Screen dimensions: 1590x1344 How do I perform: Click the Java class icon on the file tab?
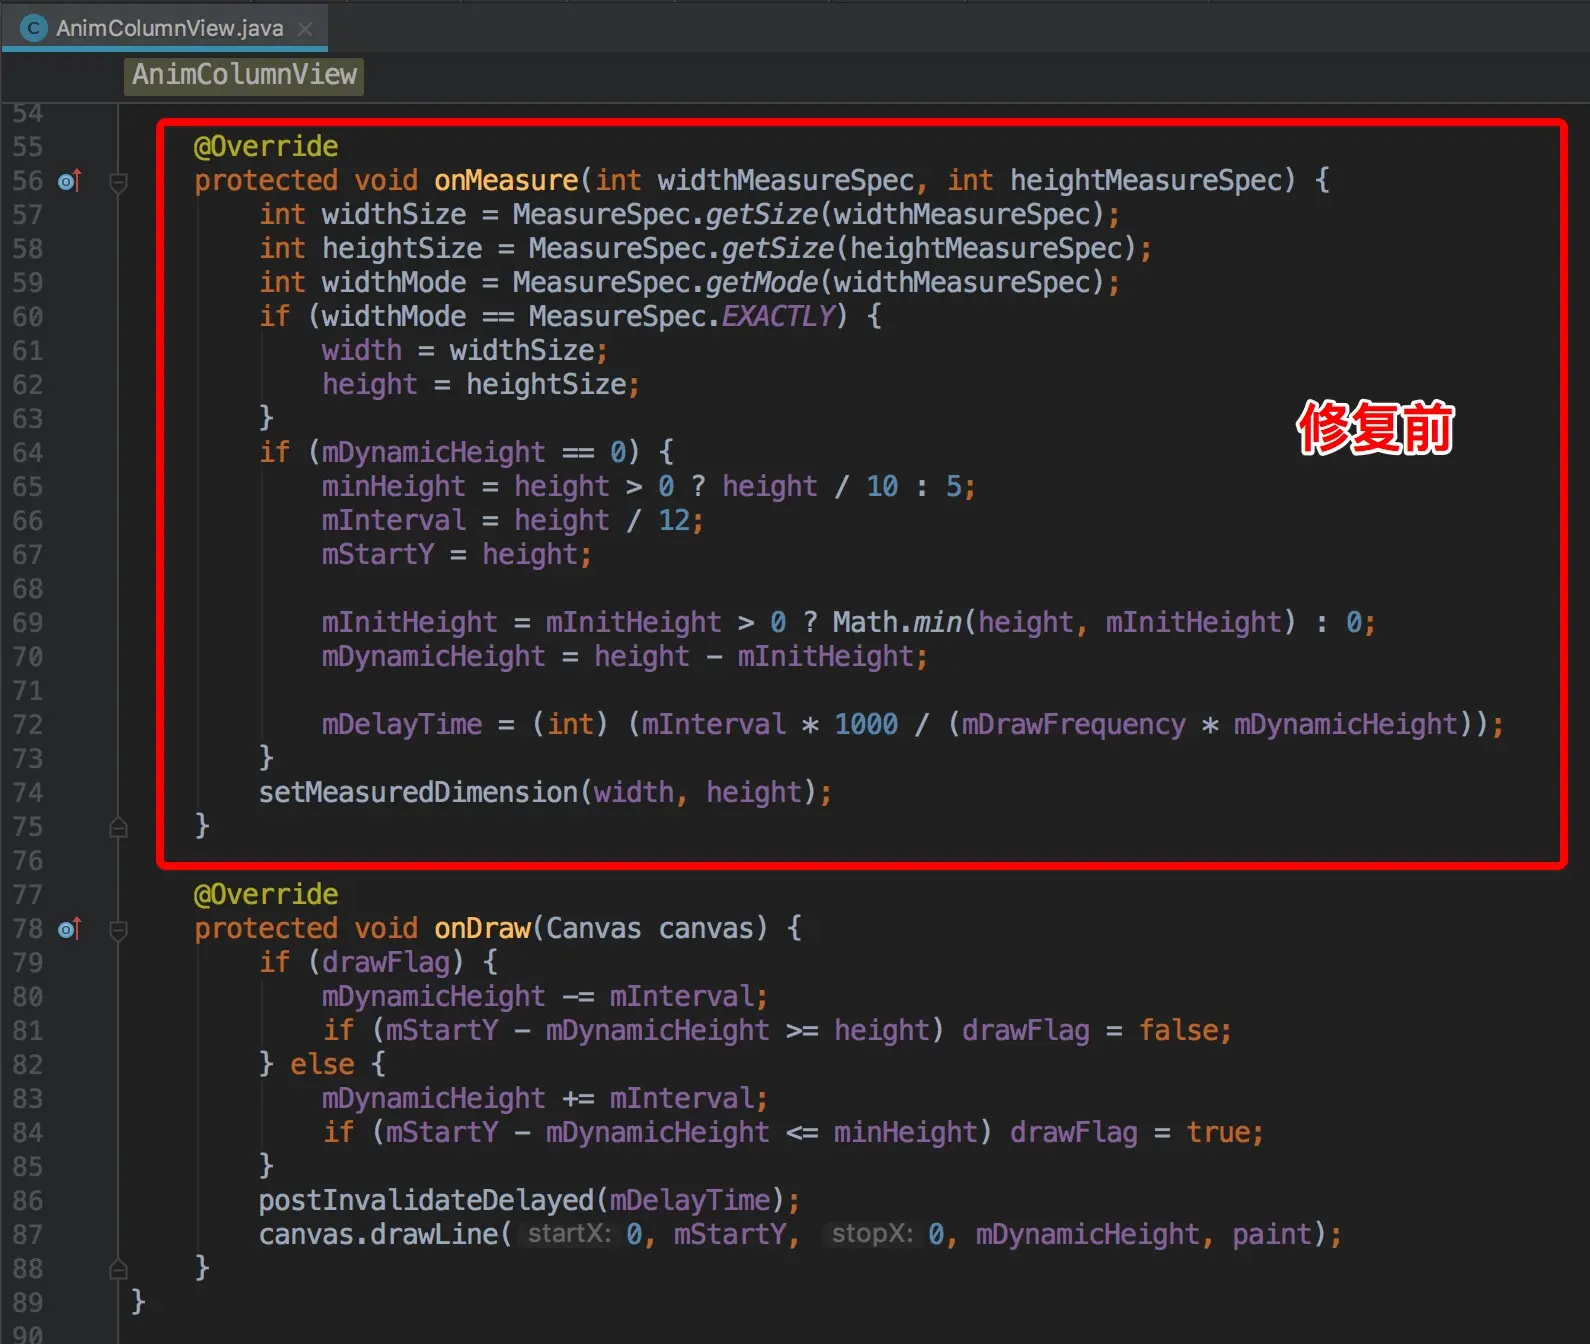pyautogui.click(x=34, y=28)
